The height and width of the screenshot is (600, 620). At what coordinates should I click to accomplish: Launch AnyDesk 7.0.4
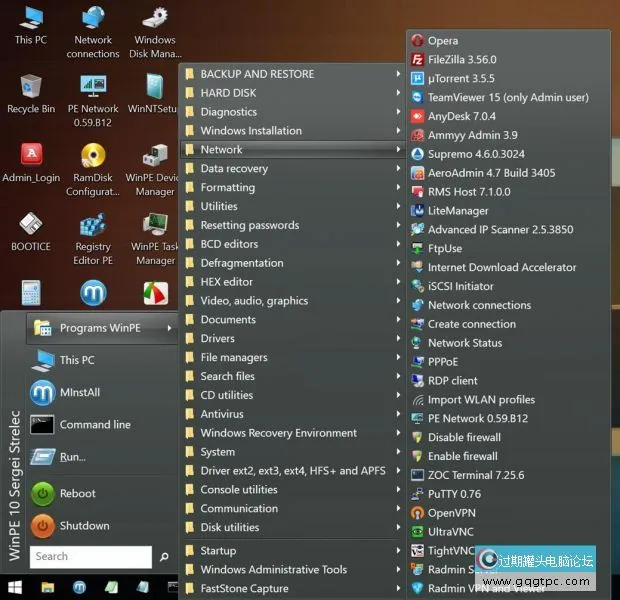461,117
